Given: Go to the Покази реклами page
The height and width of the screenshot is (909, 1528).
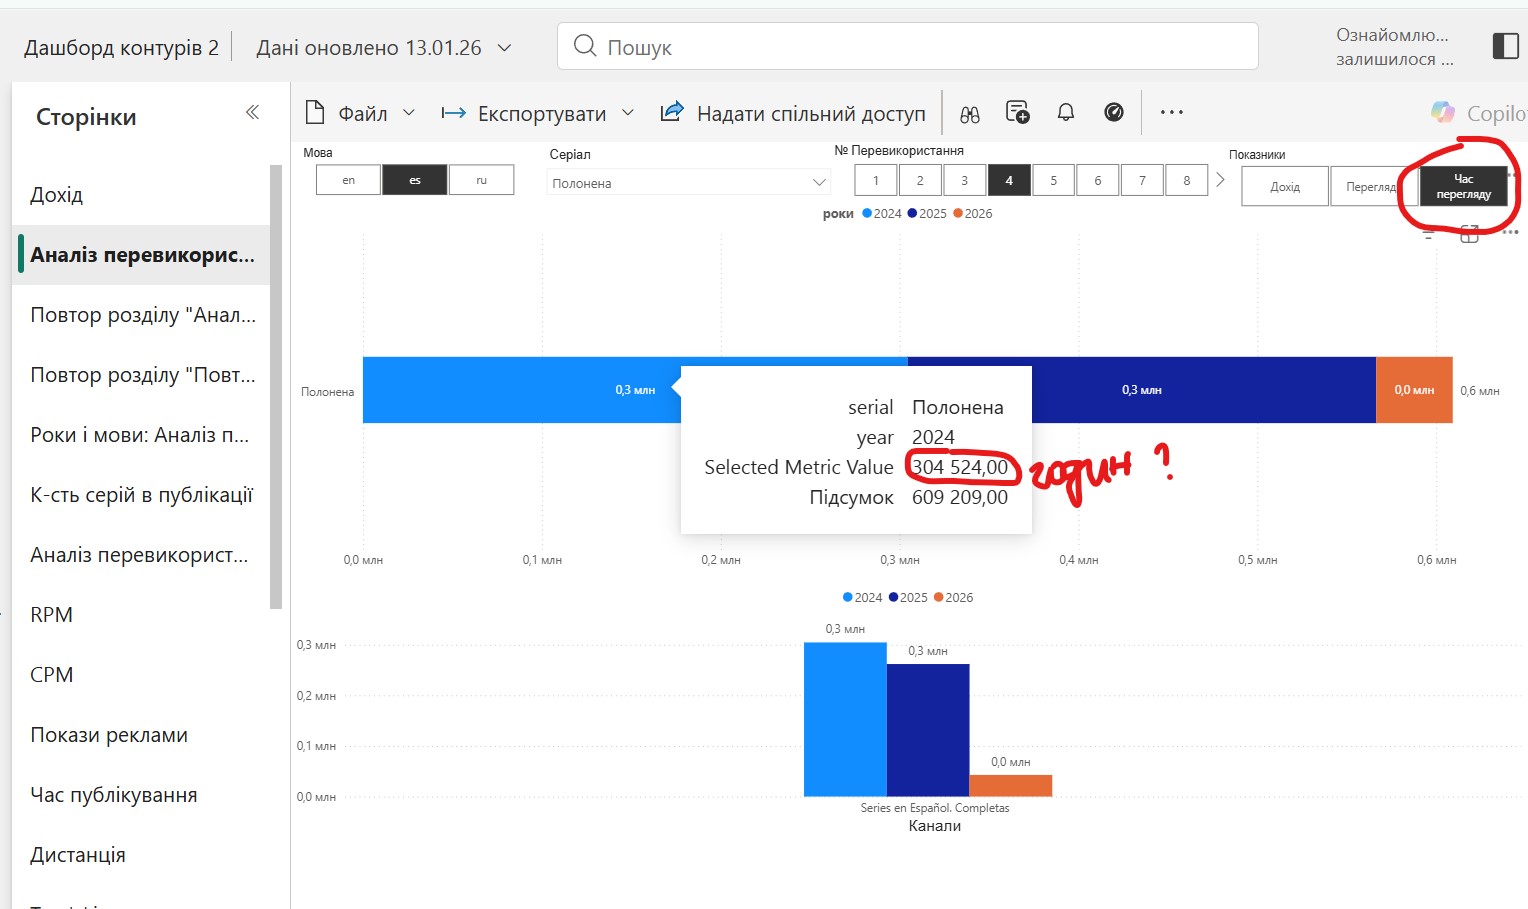Looking at the screenshot, I should [x=141, y=735].
